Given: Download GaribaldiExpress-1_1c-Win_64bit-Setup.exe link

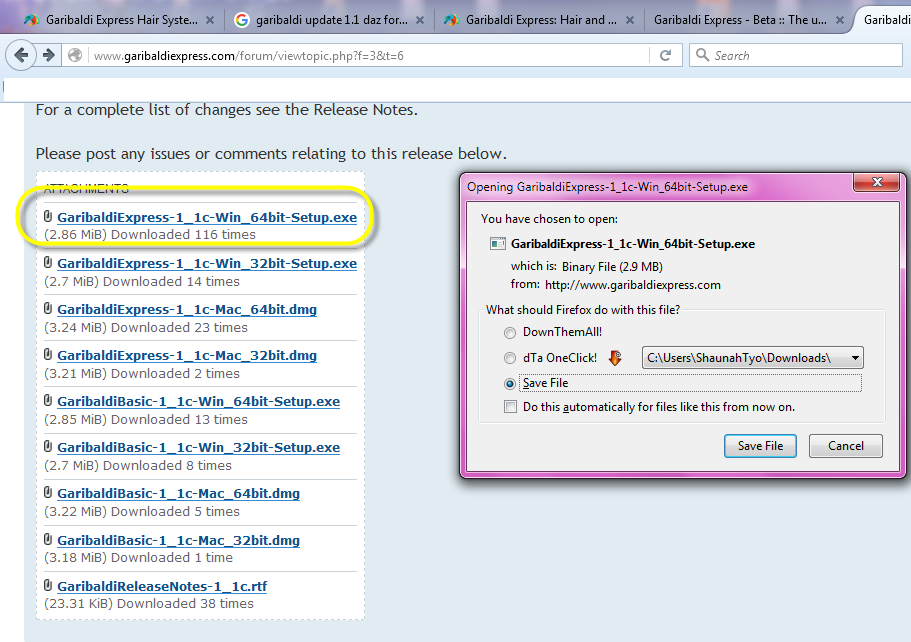Looking at the screenshot, I should 207,217.
